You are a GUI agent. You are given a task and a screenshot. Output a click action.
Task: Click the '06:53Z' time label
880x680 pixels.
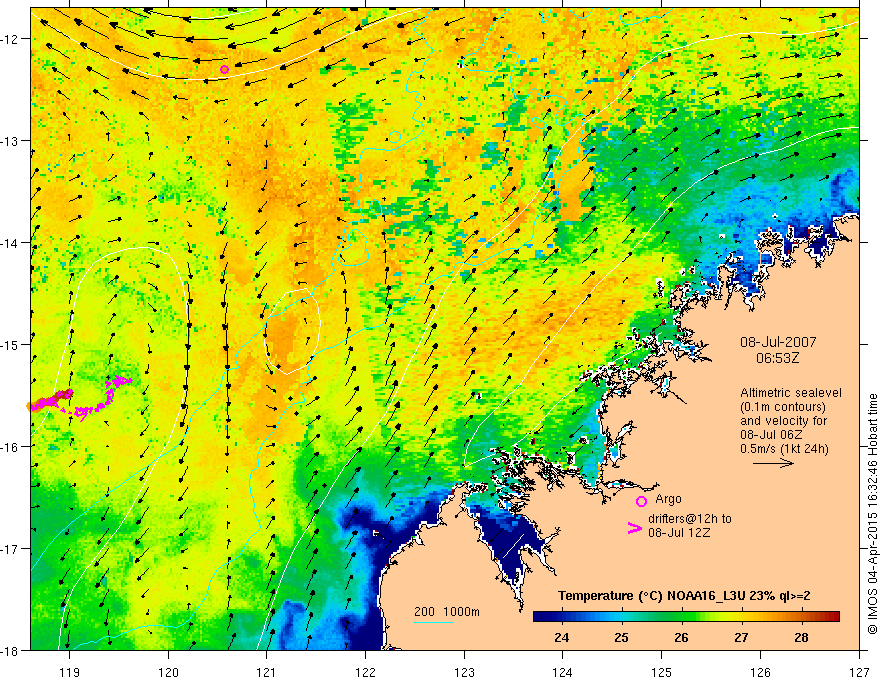click(x=777, y=358)
